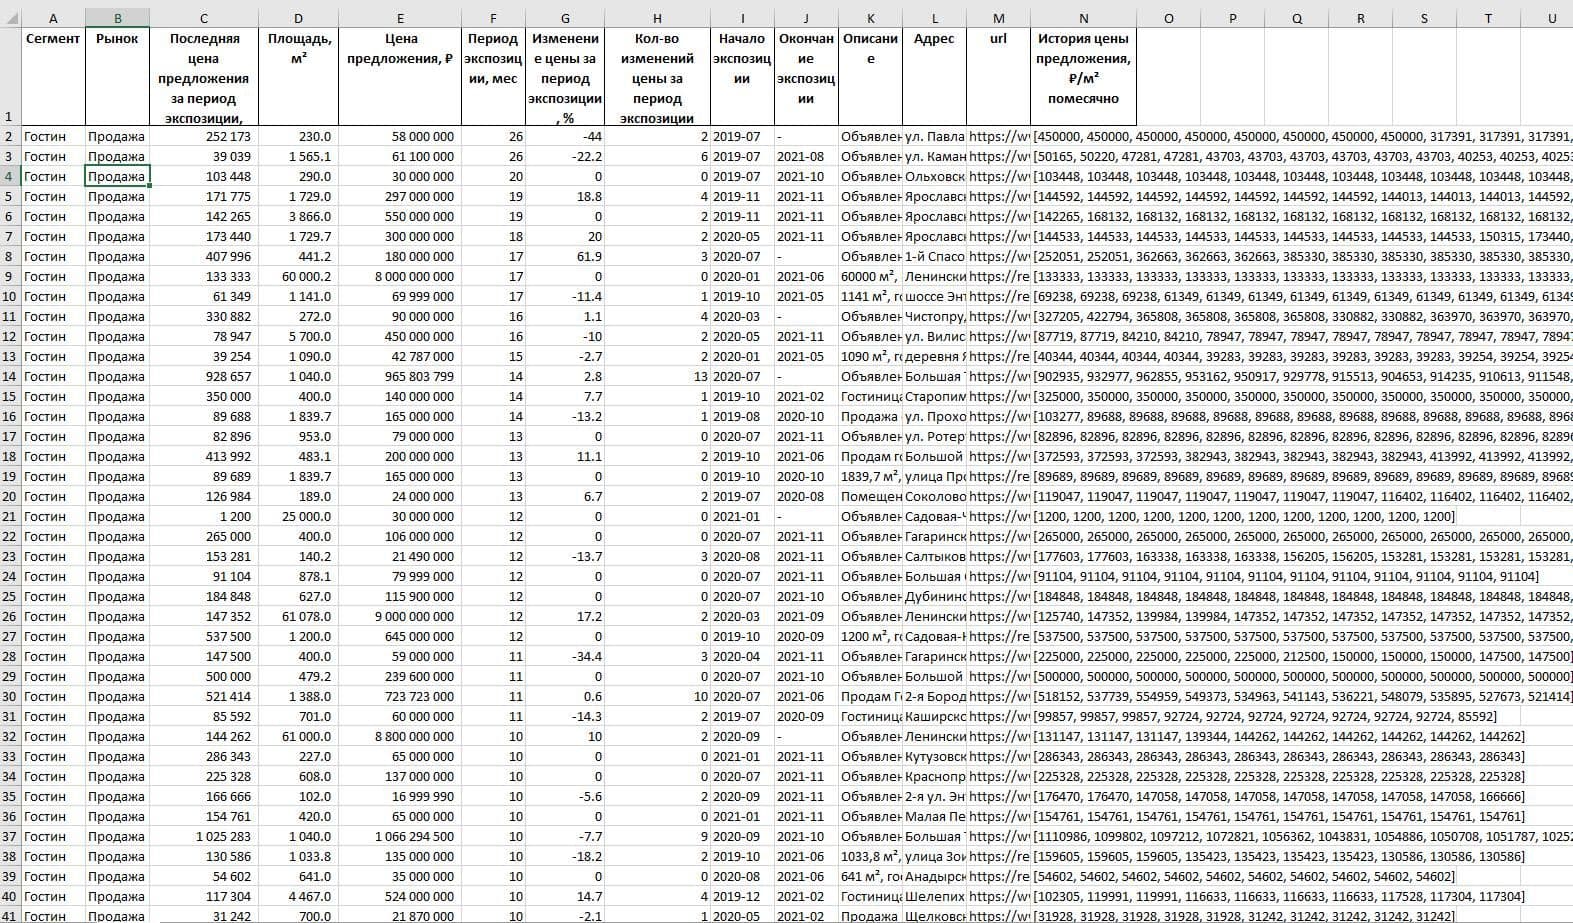Select column B header
This screenshot has width=1573, height=923.
[x=117, y=18]
